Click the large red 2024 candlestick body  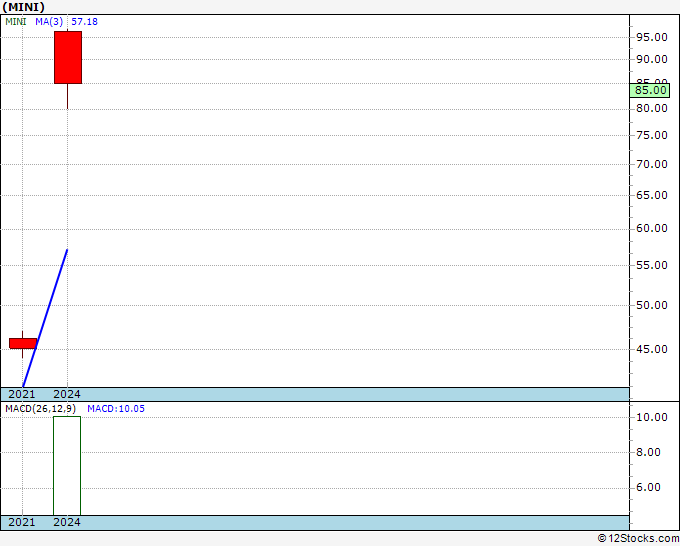point(68,57)
